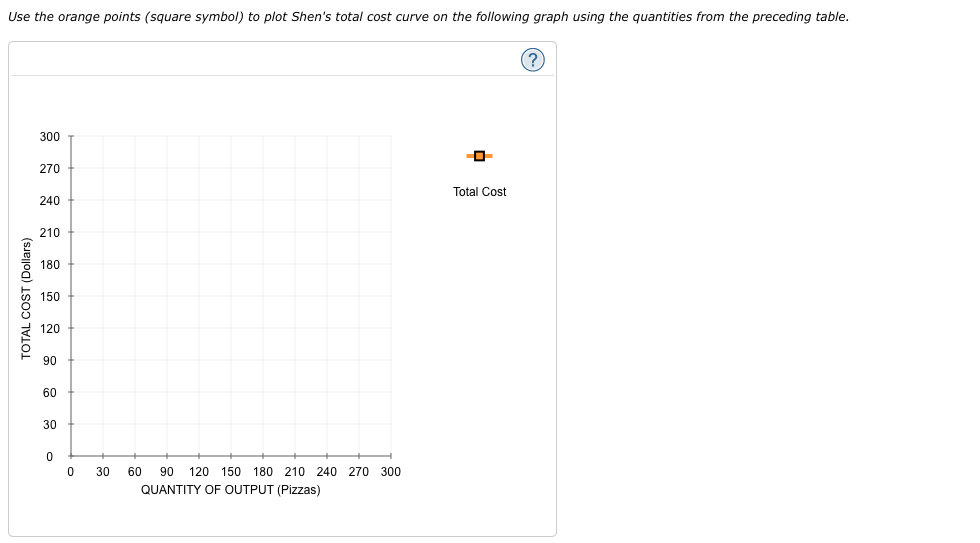
Task: Plot point at quantity 90, cost 120
Action: [167, 328]
